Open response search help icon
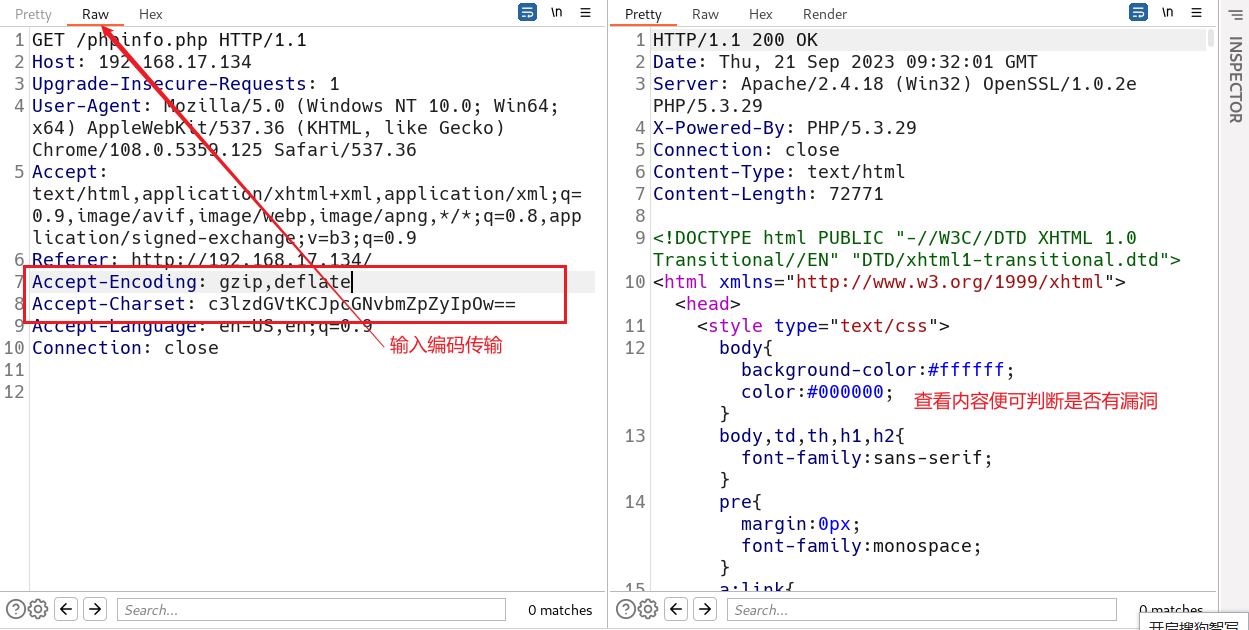The image size is (1249, 630). (x=625, y=609)
